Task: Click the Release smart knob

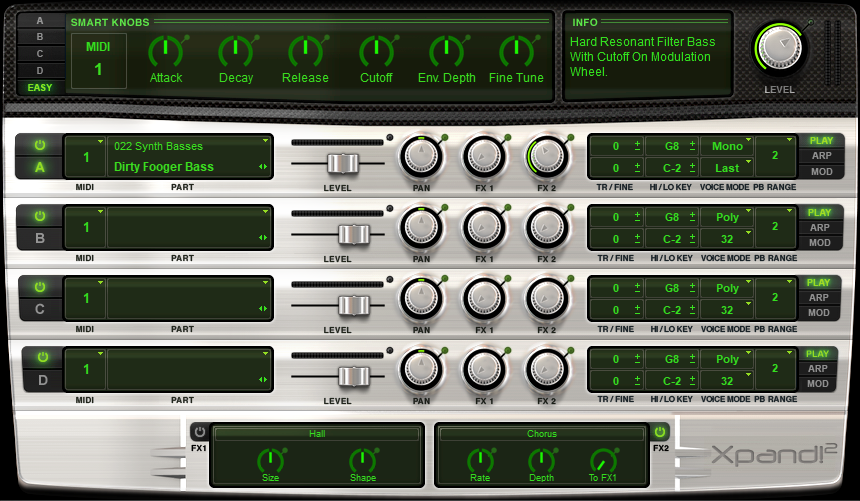Action: [x=305, y=53]
